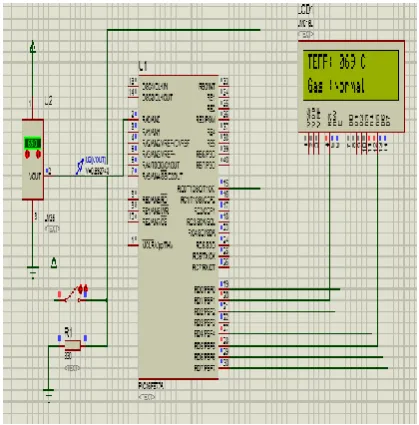Screen dimensions: 419x425
Task: Decrease LM35 temperature with the left red button
Action: (x=27, y=154)
